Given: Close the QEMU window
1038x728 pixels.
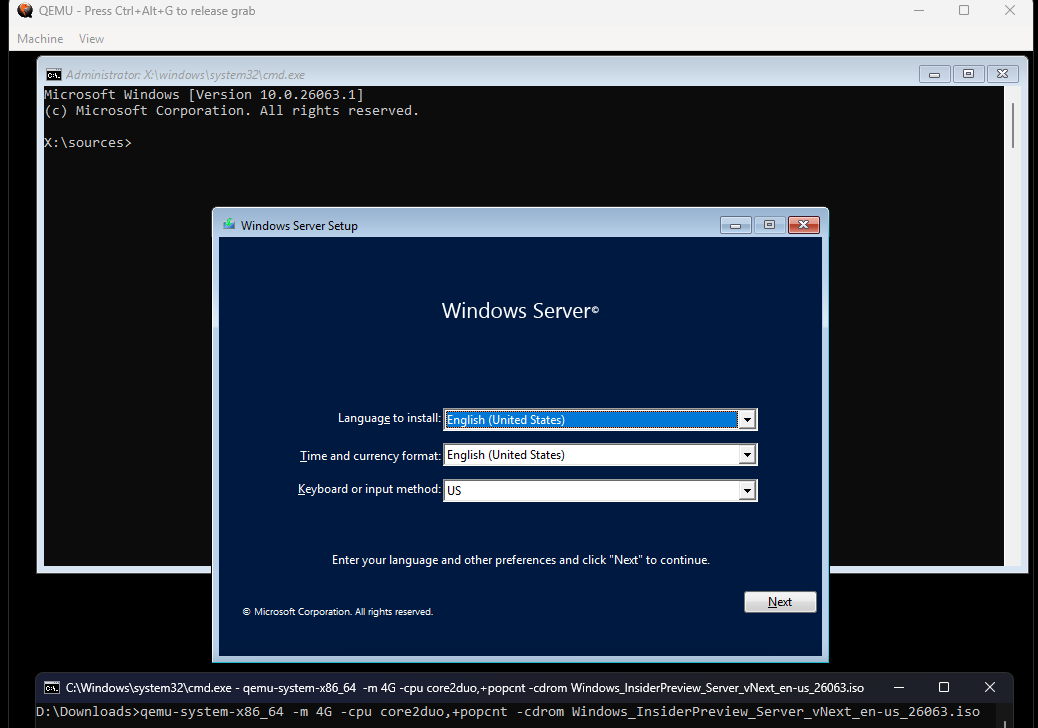Looking at the screenshot, I should coord(1010,11).
